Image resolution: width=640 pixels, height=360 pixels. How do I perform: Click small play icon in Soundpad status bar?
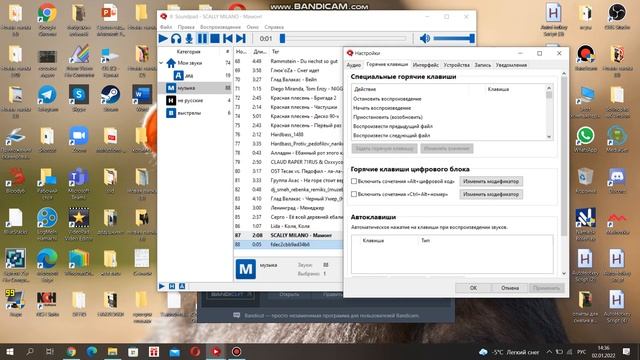pos(162,287)
